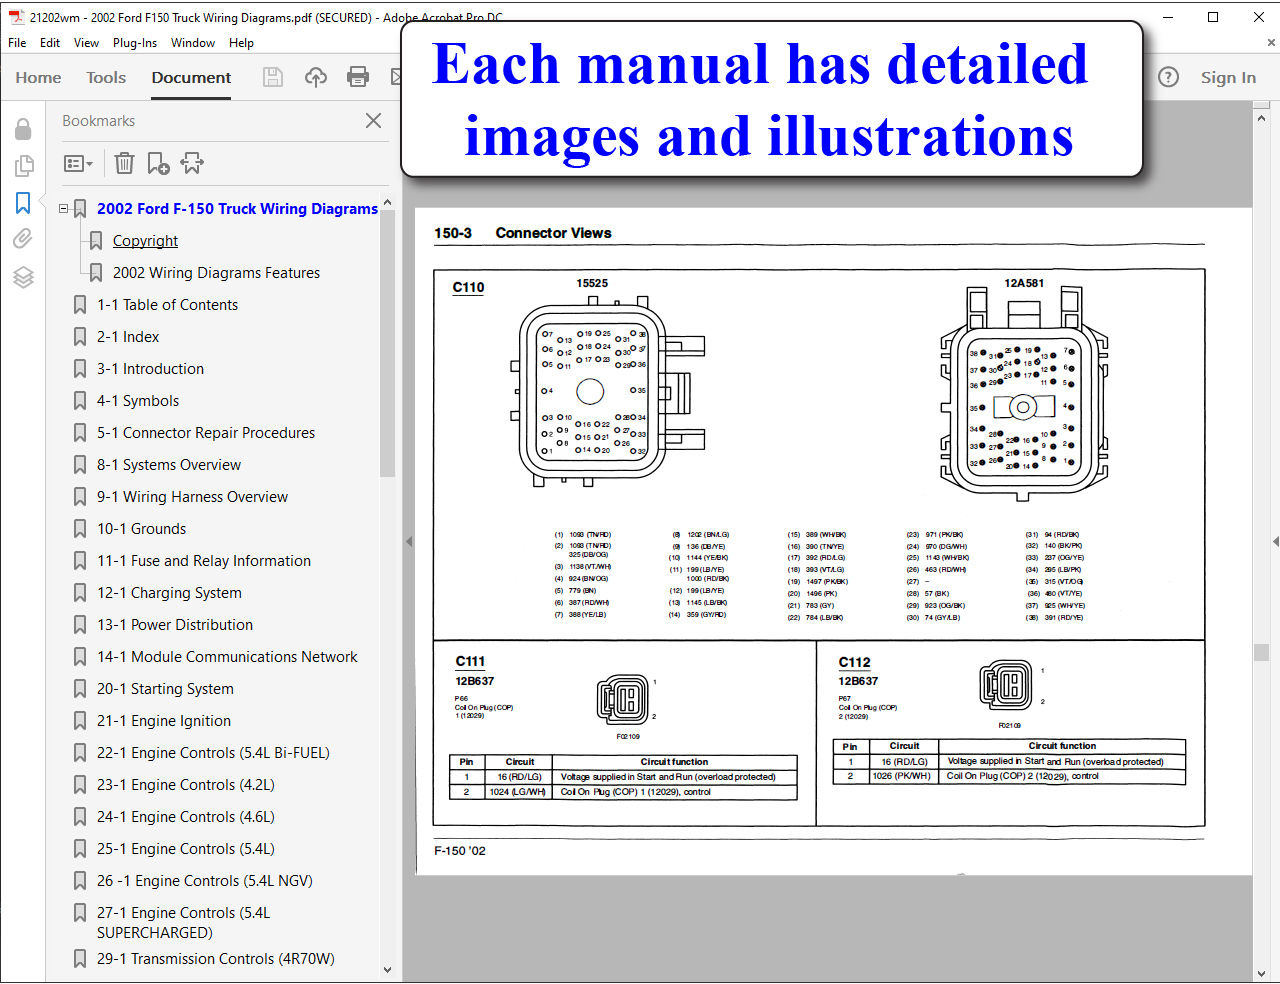Click document scrollbar up arrow
Image resolution: width=1280 pixels, height=984 pixels.
click(1261, 117)
